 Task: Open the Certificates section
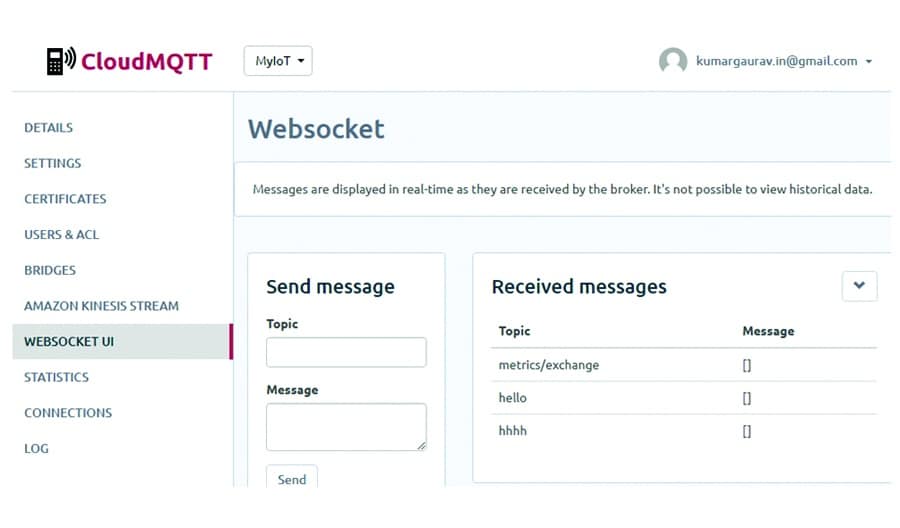(x=65, y=199)
